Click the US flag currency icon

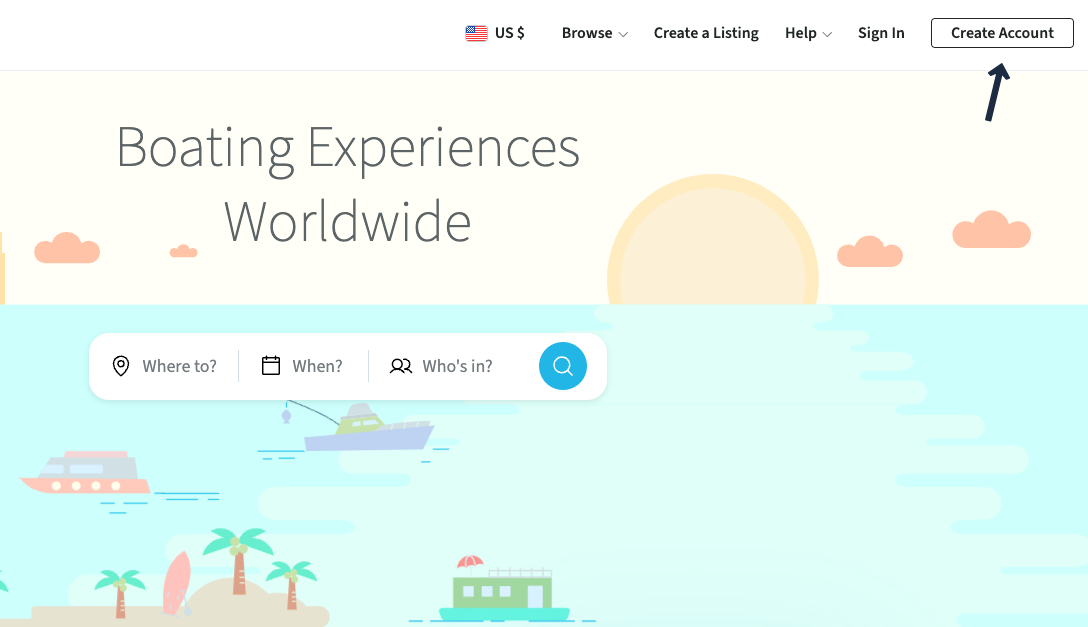point(476,33)
